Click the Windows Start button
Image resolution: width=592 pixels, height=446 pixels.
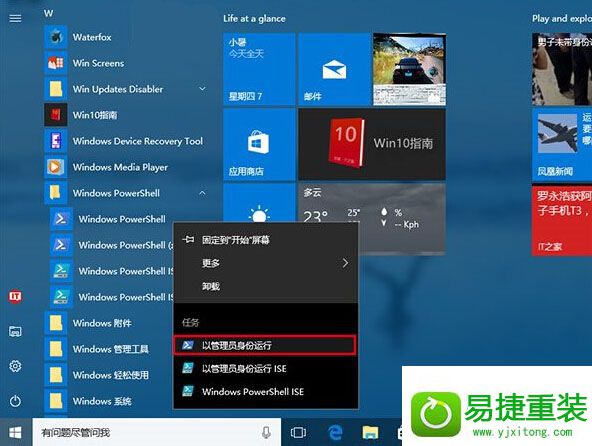pyautogui.click(x=15, y=432)
